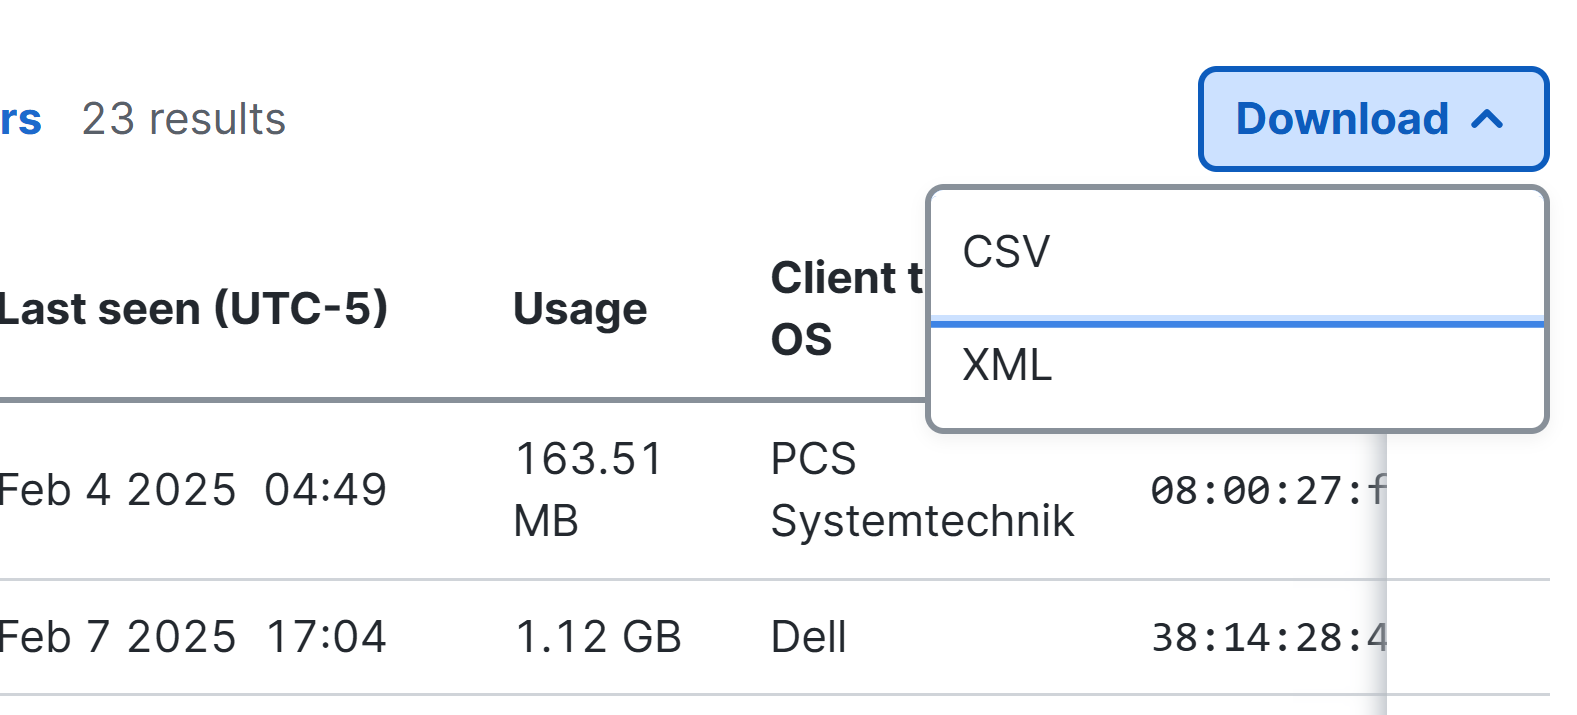The image size is (1577, 715).
Task: Click the 163.51 MB usage value
Action: (588, 490)
